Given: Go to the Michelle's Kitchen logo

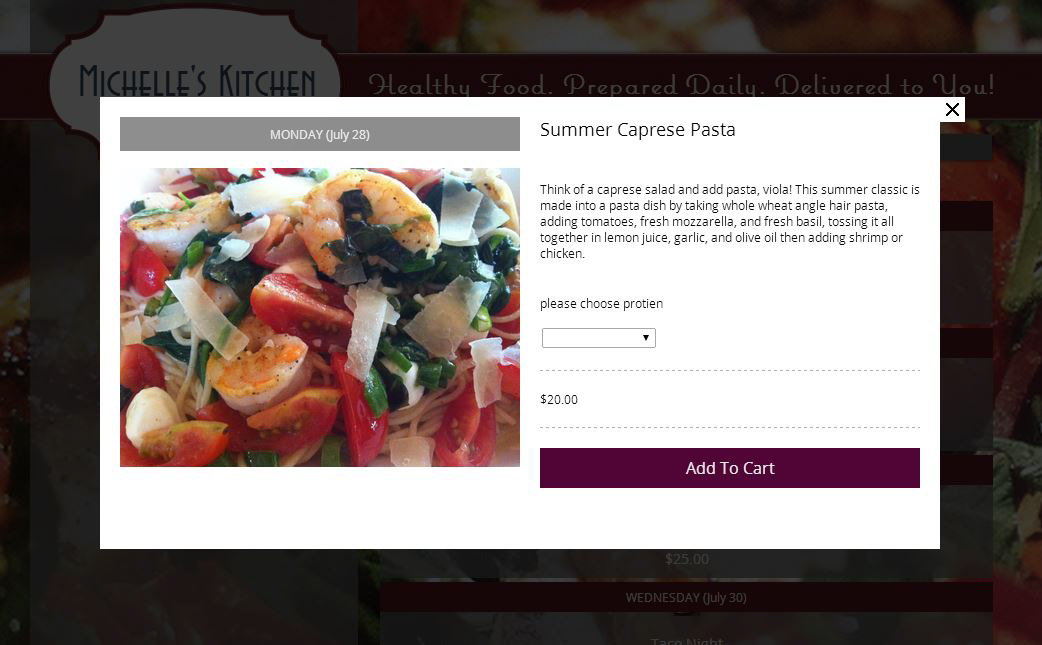Looking at the screenshot, I should click(x=197, y=83).
